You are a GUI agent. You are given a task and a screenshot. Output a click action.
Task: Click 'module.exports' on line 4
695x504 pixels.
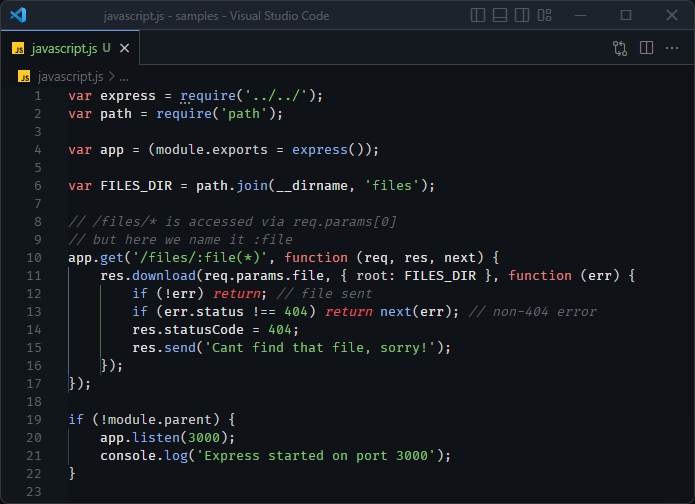click(x=212, y=150)
